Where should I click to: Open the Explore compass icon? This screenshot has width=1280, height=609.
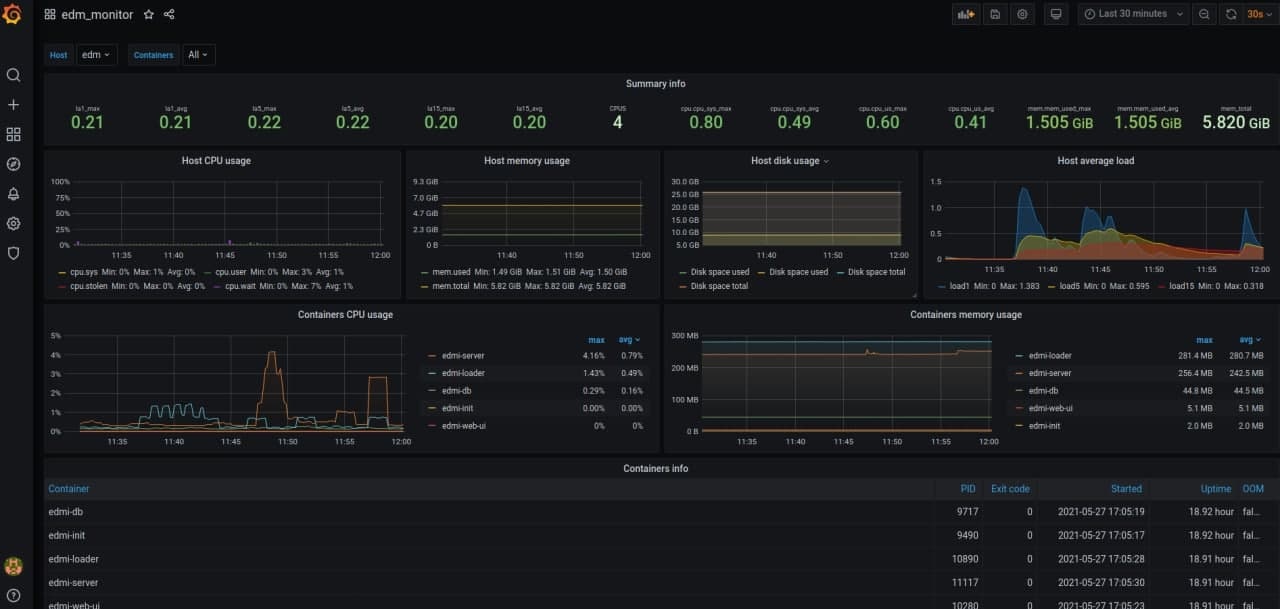[13, 164]
